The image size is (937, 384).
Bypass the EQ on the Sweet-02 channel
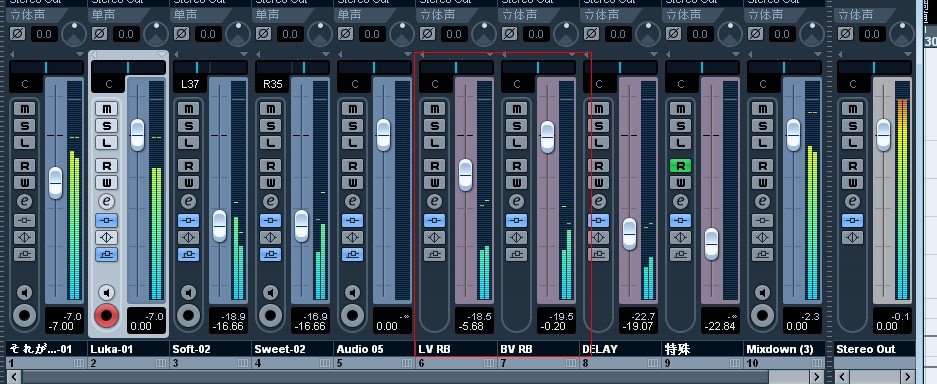click(271, 238)
